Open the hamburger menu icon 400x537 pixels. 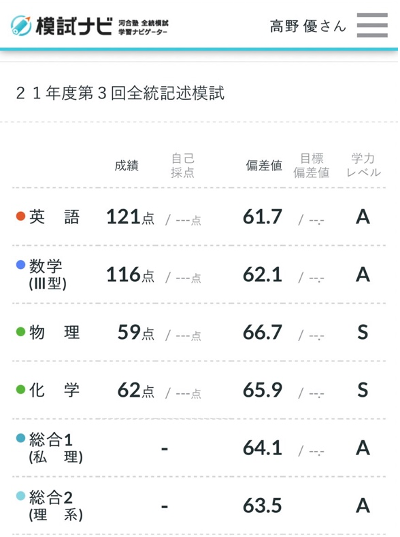coord(372,25)
